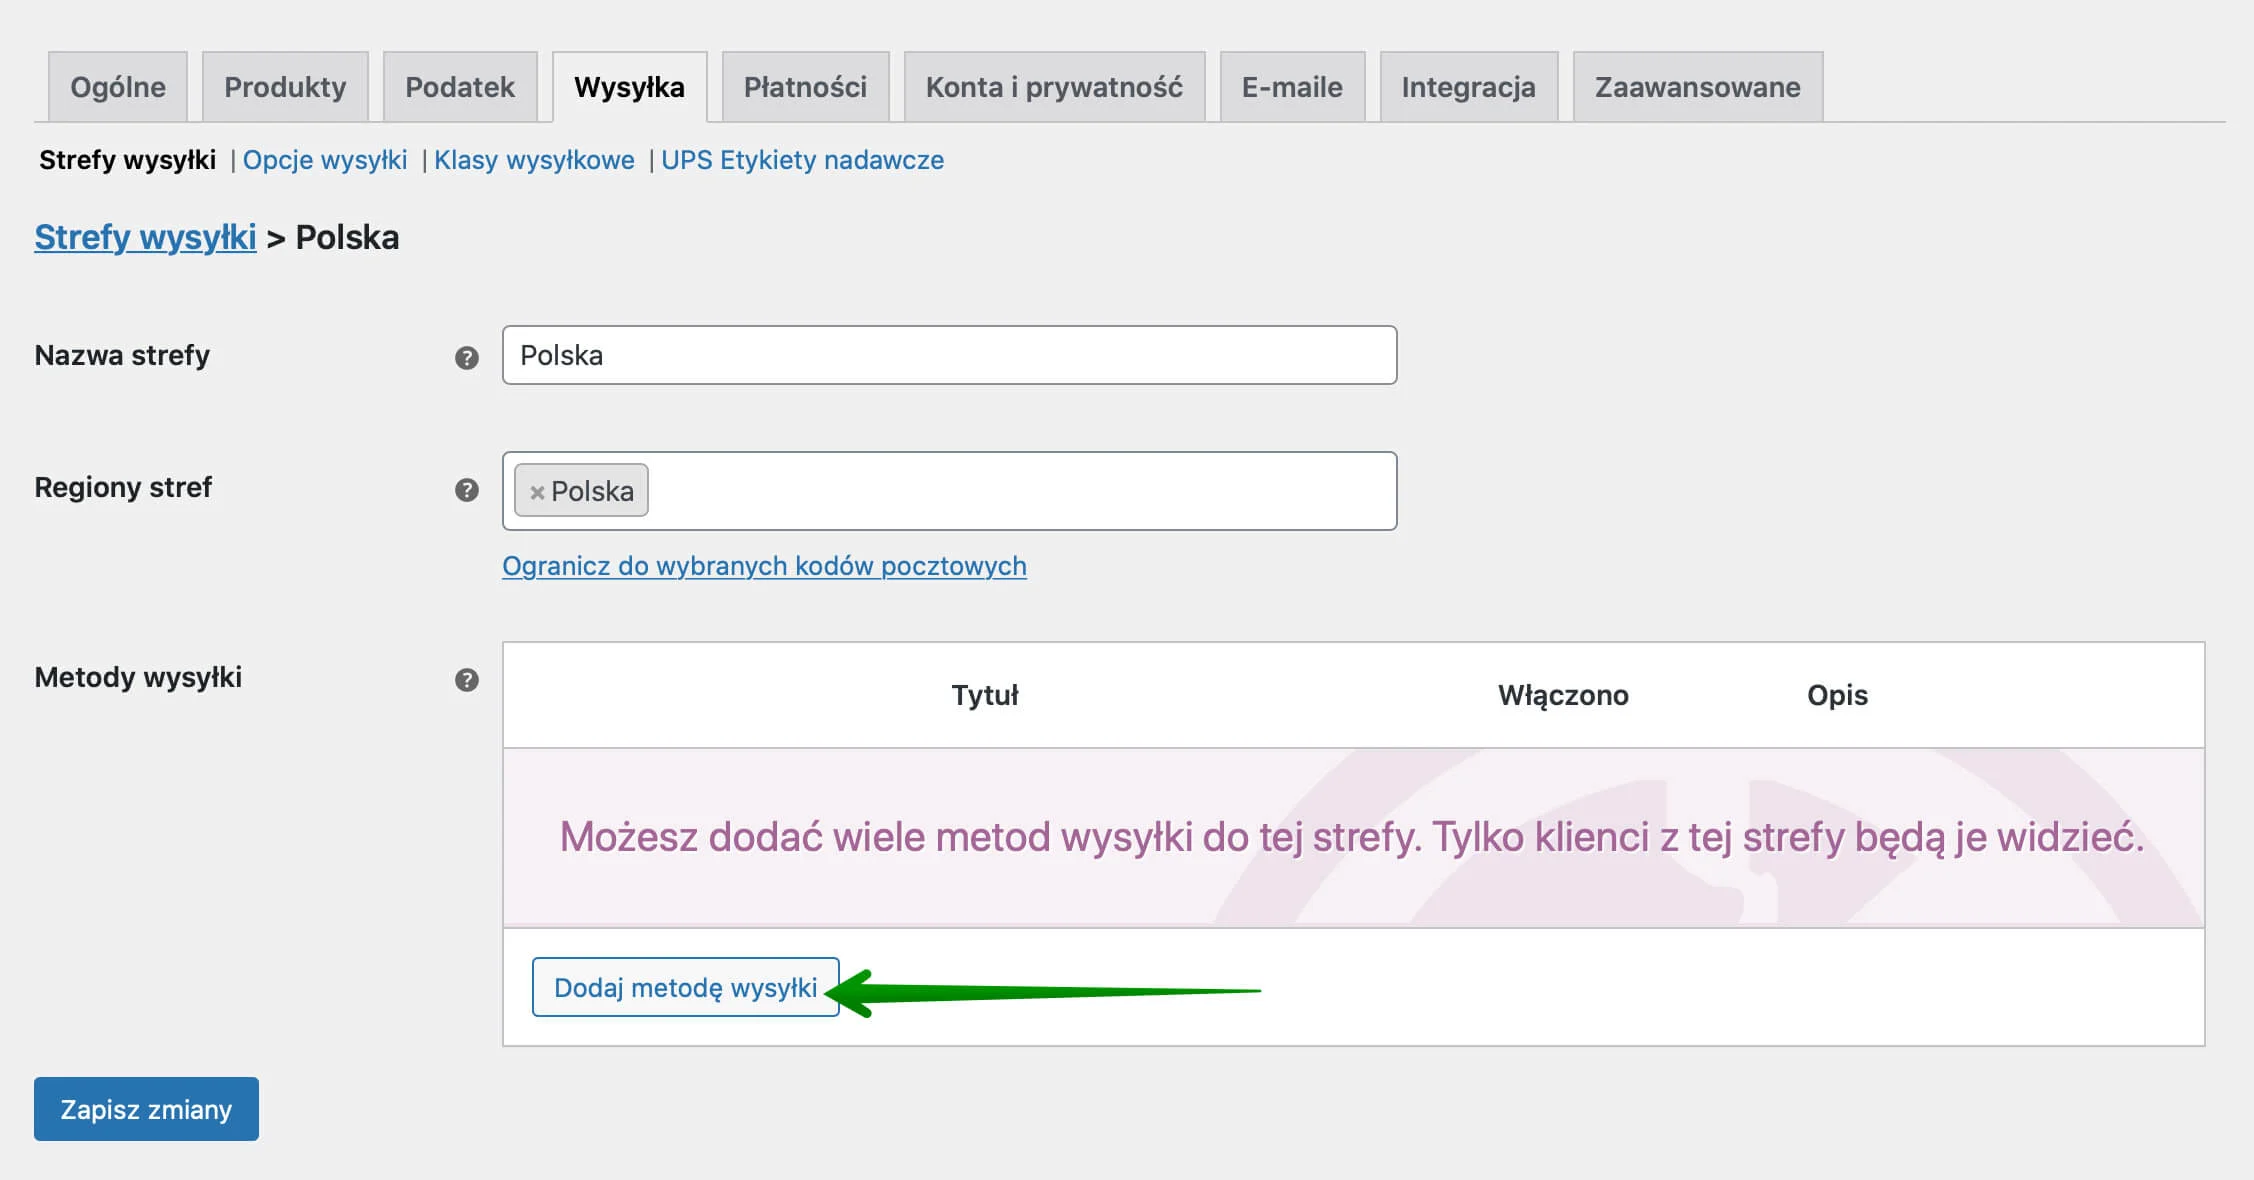
Task: Switch to the Podatek tab
Action: click(x=460, y=87)
